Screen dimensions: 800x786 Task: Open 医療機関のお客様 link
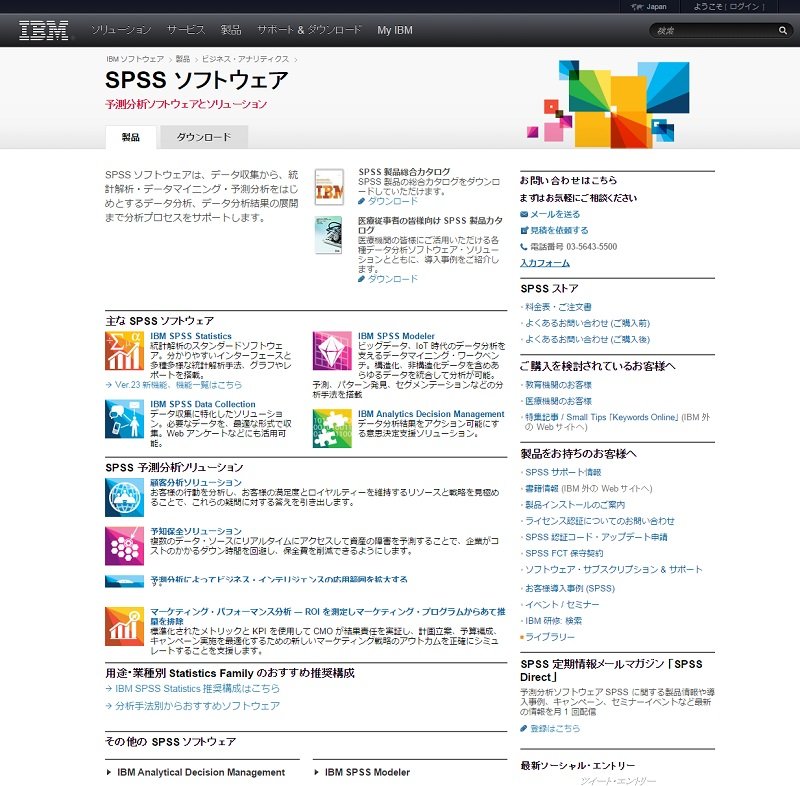pyautogui.click(x=558, y=401)
